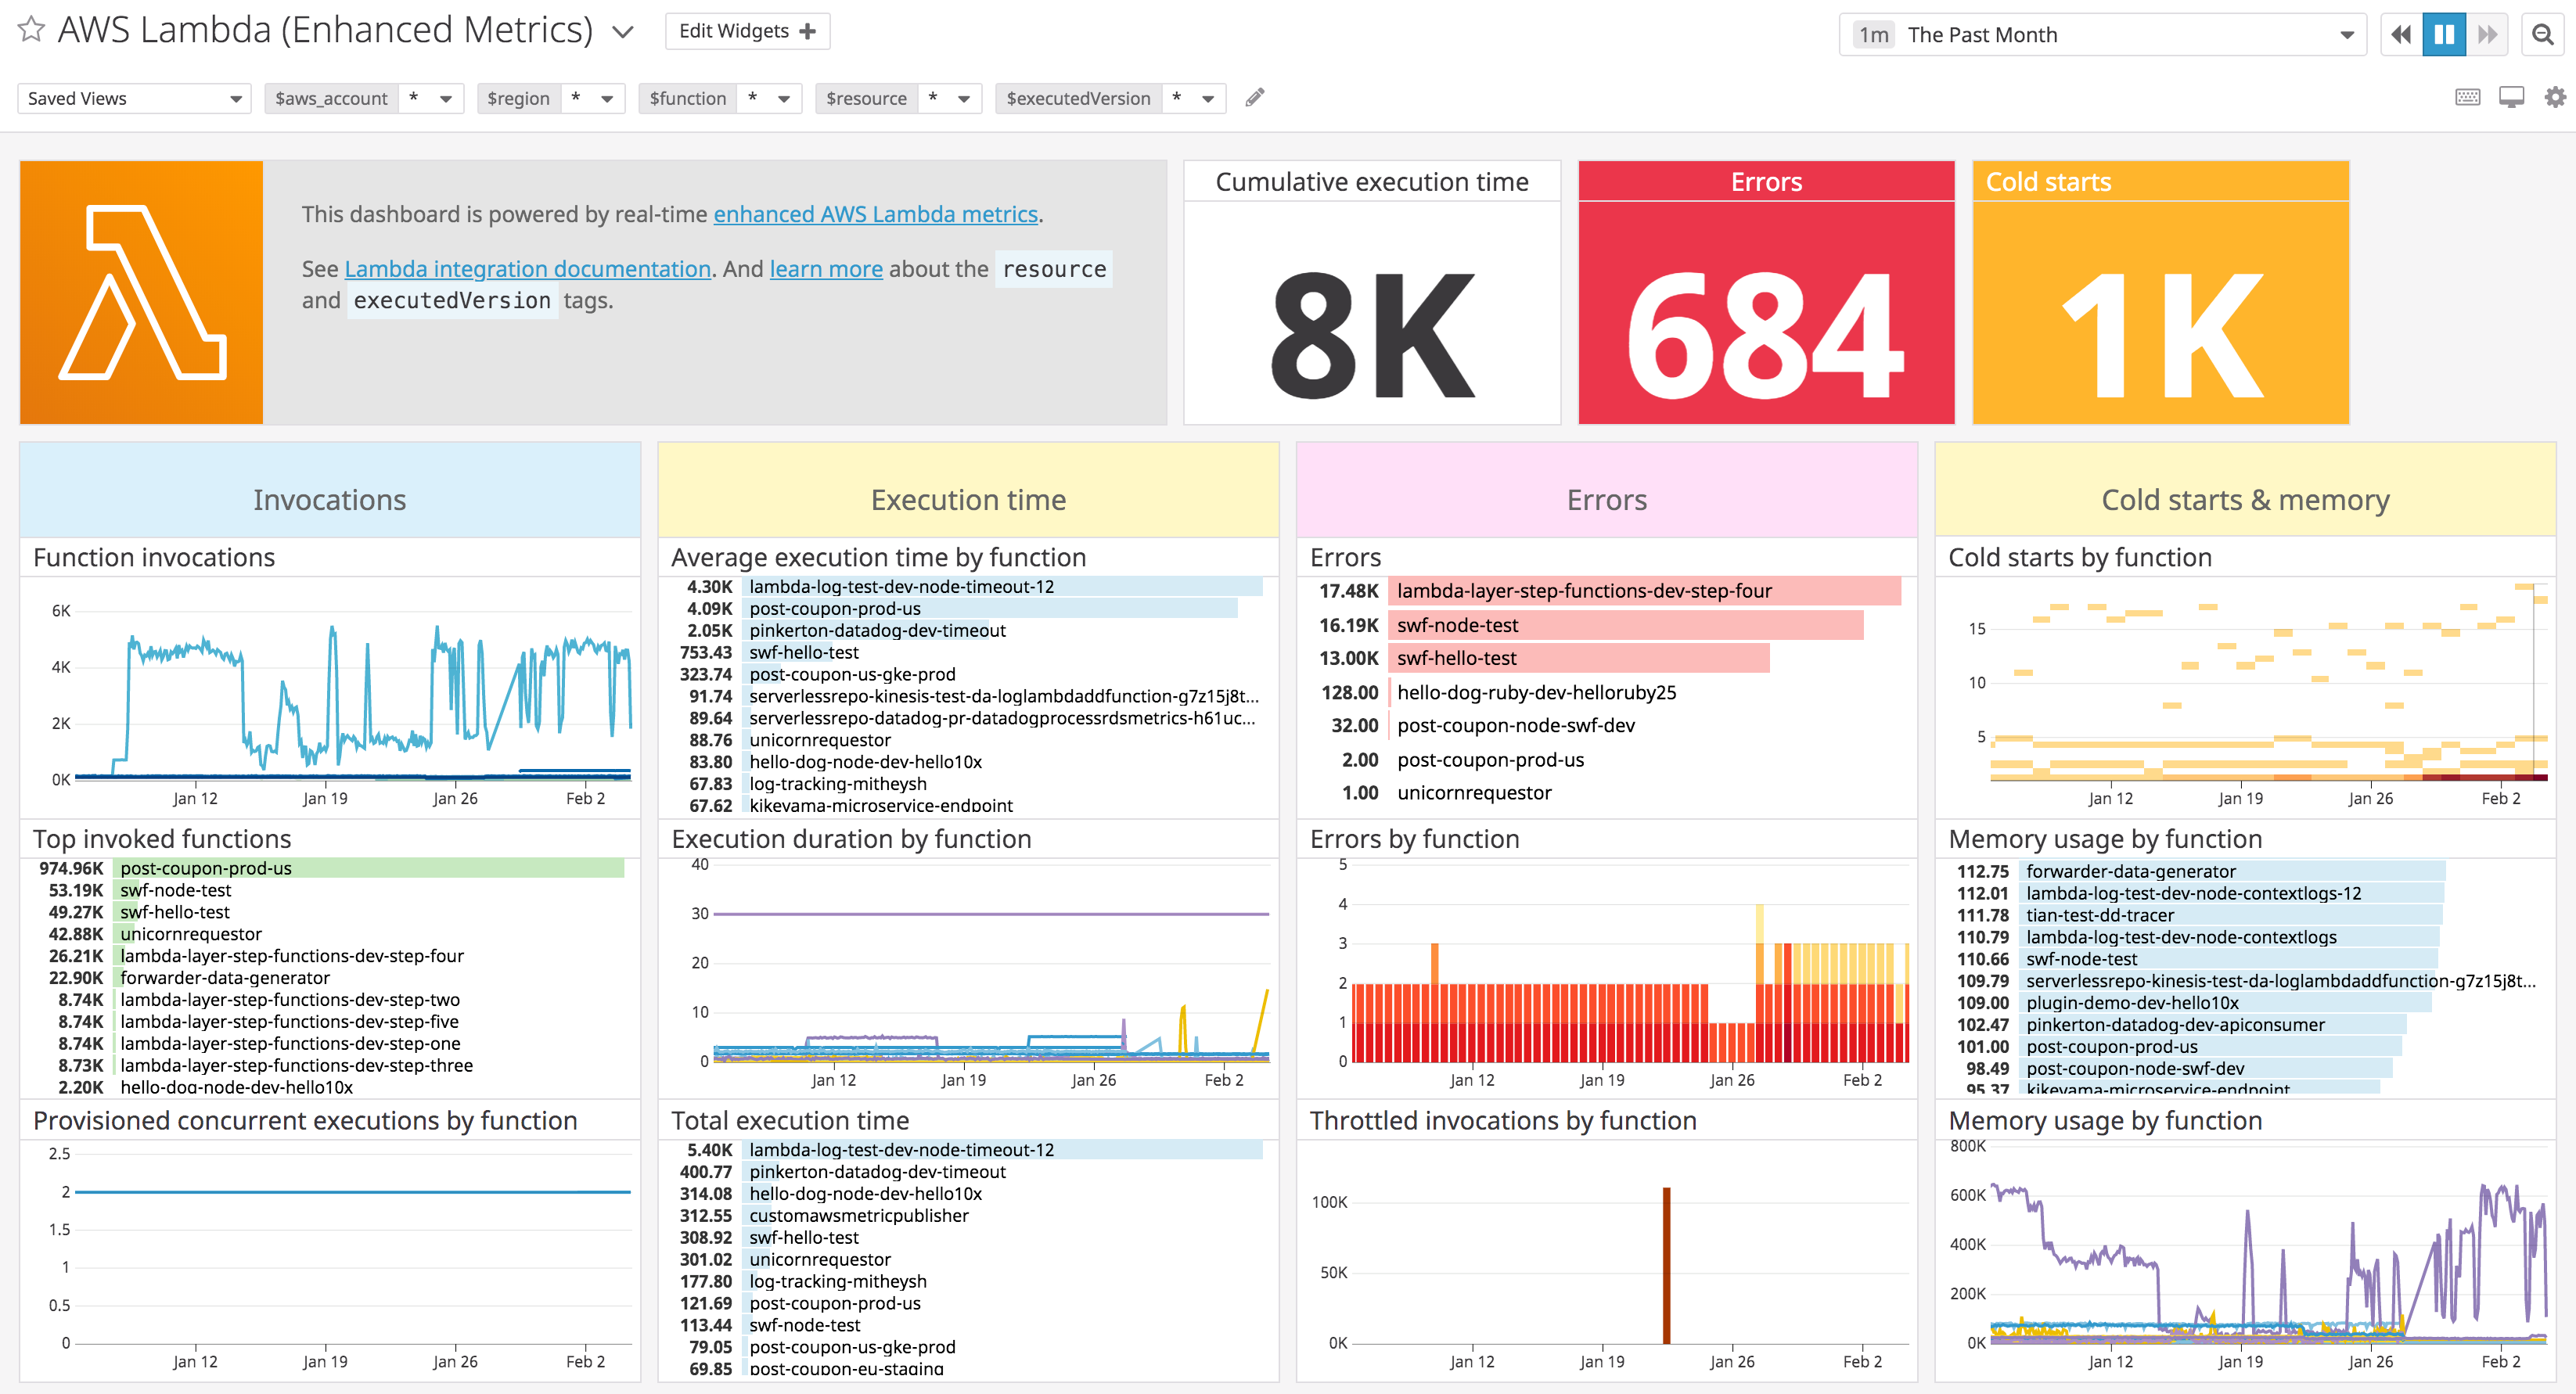This screenshot has height=1394, width=2576.
Task: Expand the $region variable dropdown
Action: click(x=607, y=98)
